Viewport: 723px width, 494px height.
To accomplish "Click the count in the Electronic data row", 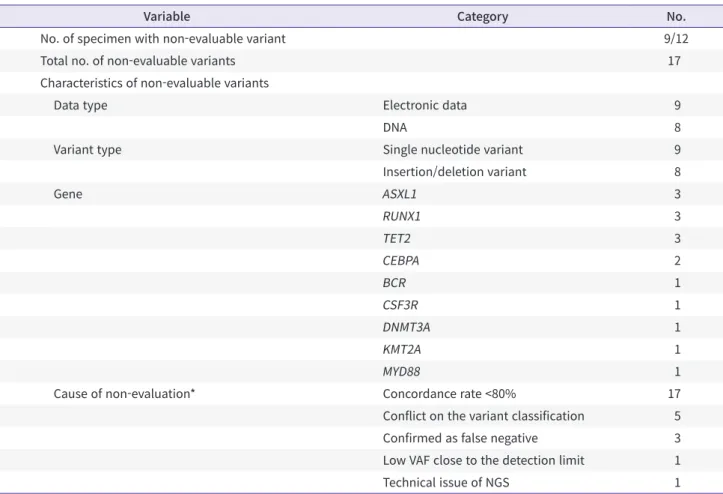I will pos(677,105).
